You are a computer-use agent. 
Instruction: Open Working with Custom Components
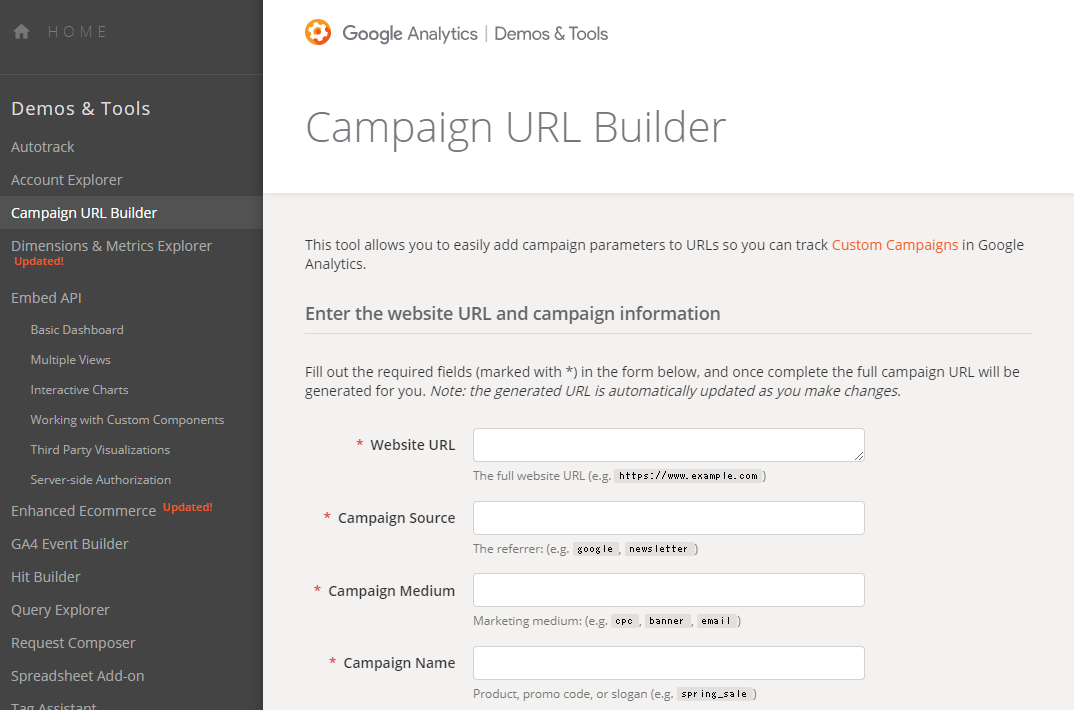coord(127,420)
